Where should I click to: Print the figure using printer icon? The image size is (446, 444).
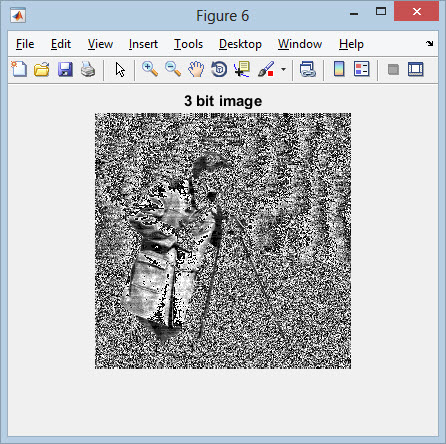click(88, 70)
